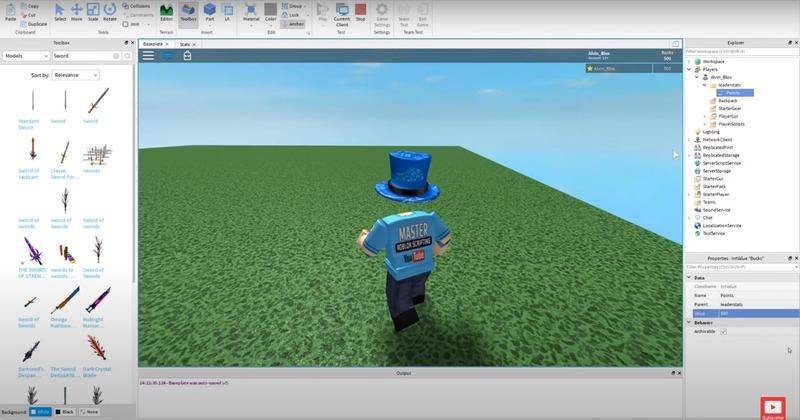Open Game Settings
800x420 pixels.
[382, 14]
